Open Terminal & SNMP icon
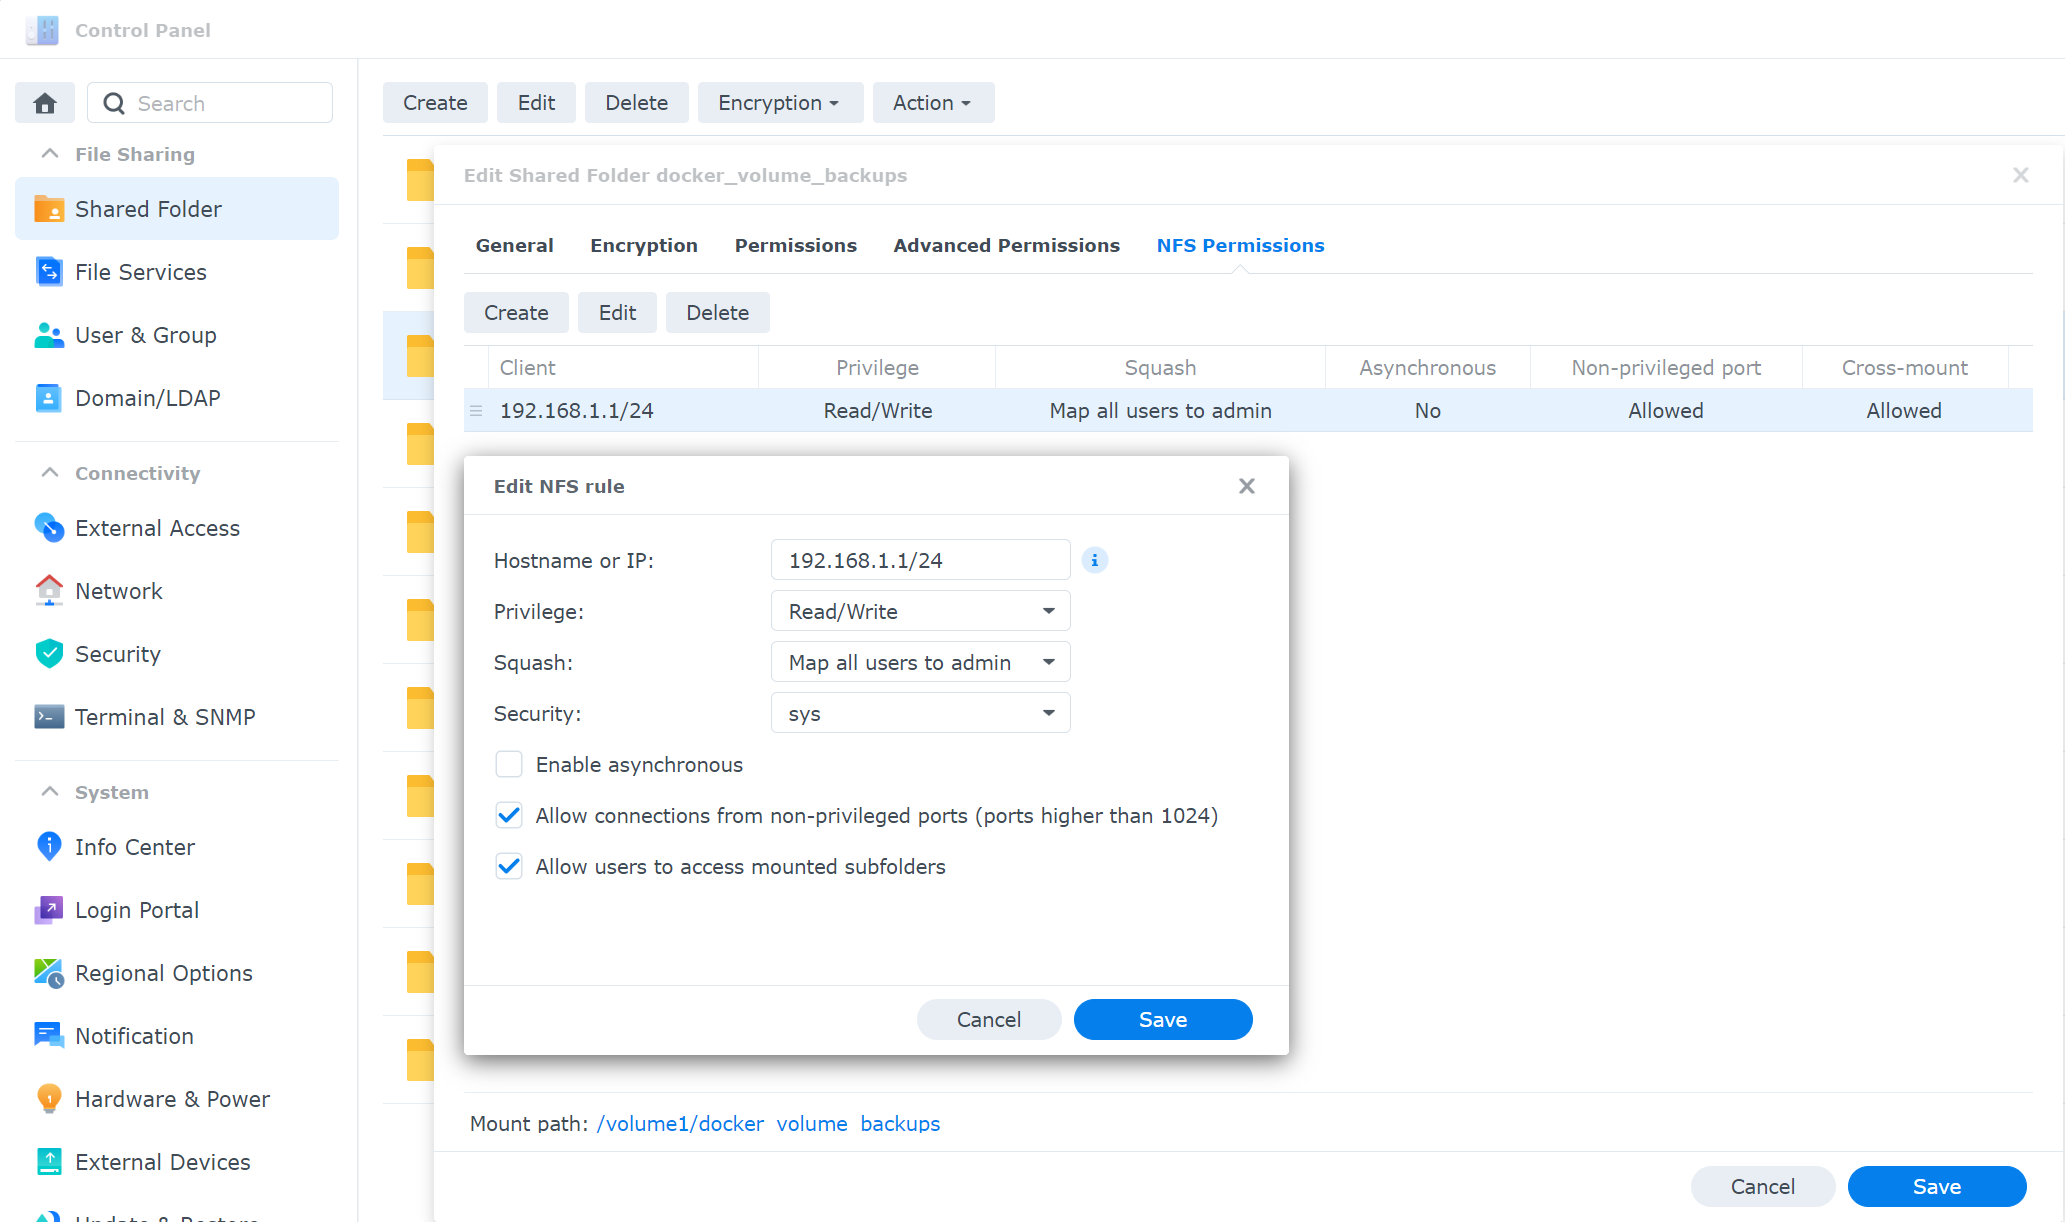 click(x=49, y=717)
